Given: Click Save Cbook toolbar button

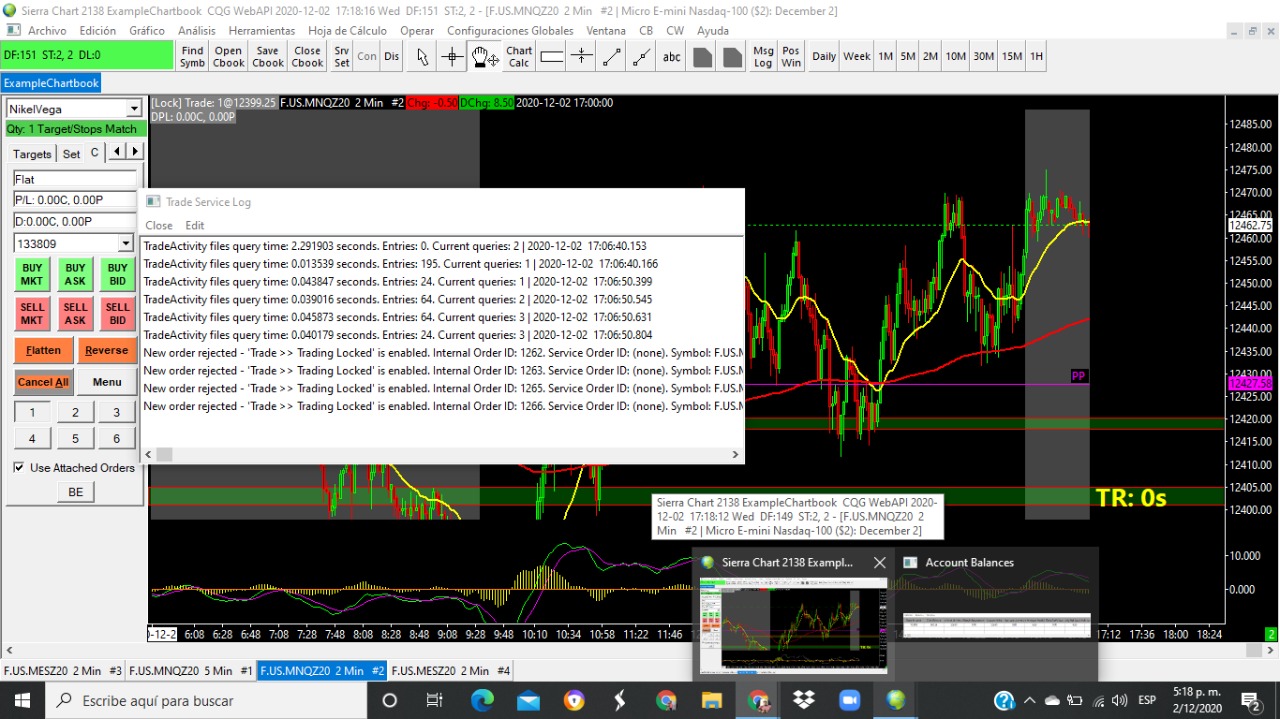Looking at the screenshot, I should pyautogui.click(x=267, y=57).
